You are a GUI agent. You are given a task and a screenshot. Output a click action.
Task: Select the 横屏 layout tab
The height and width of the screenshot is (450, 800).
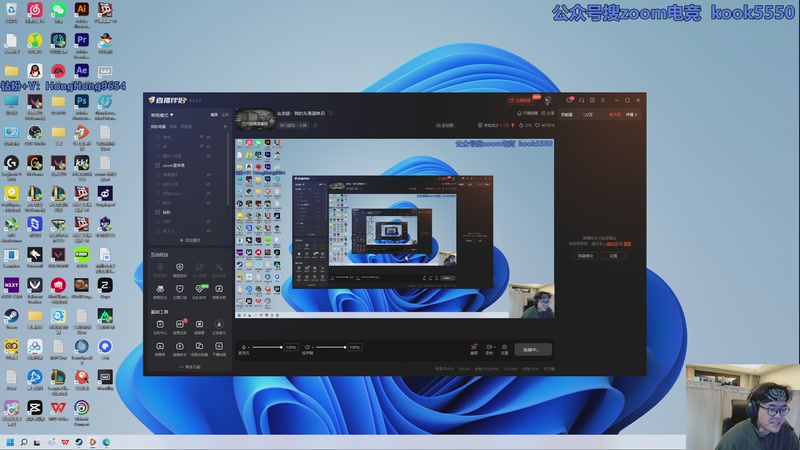coord(213,115)
